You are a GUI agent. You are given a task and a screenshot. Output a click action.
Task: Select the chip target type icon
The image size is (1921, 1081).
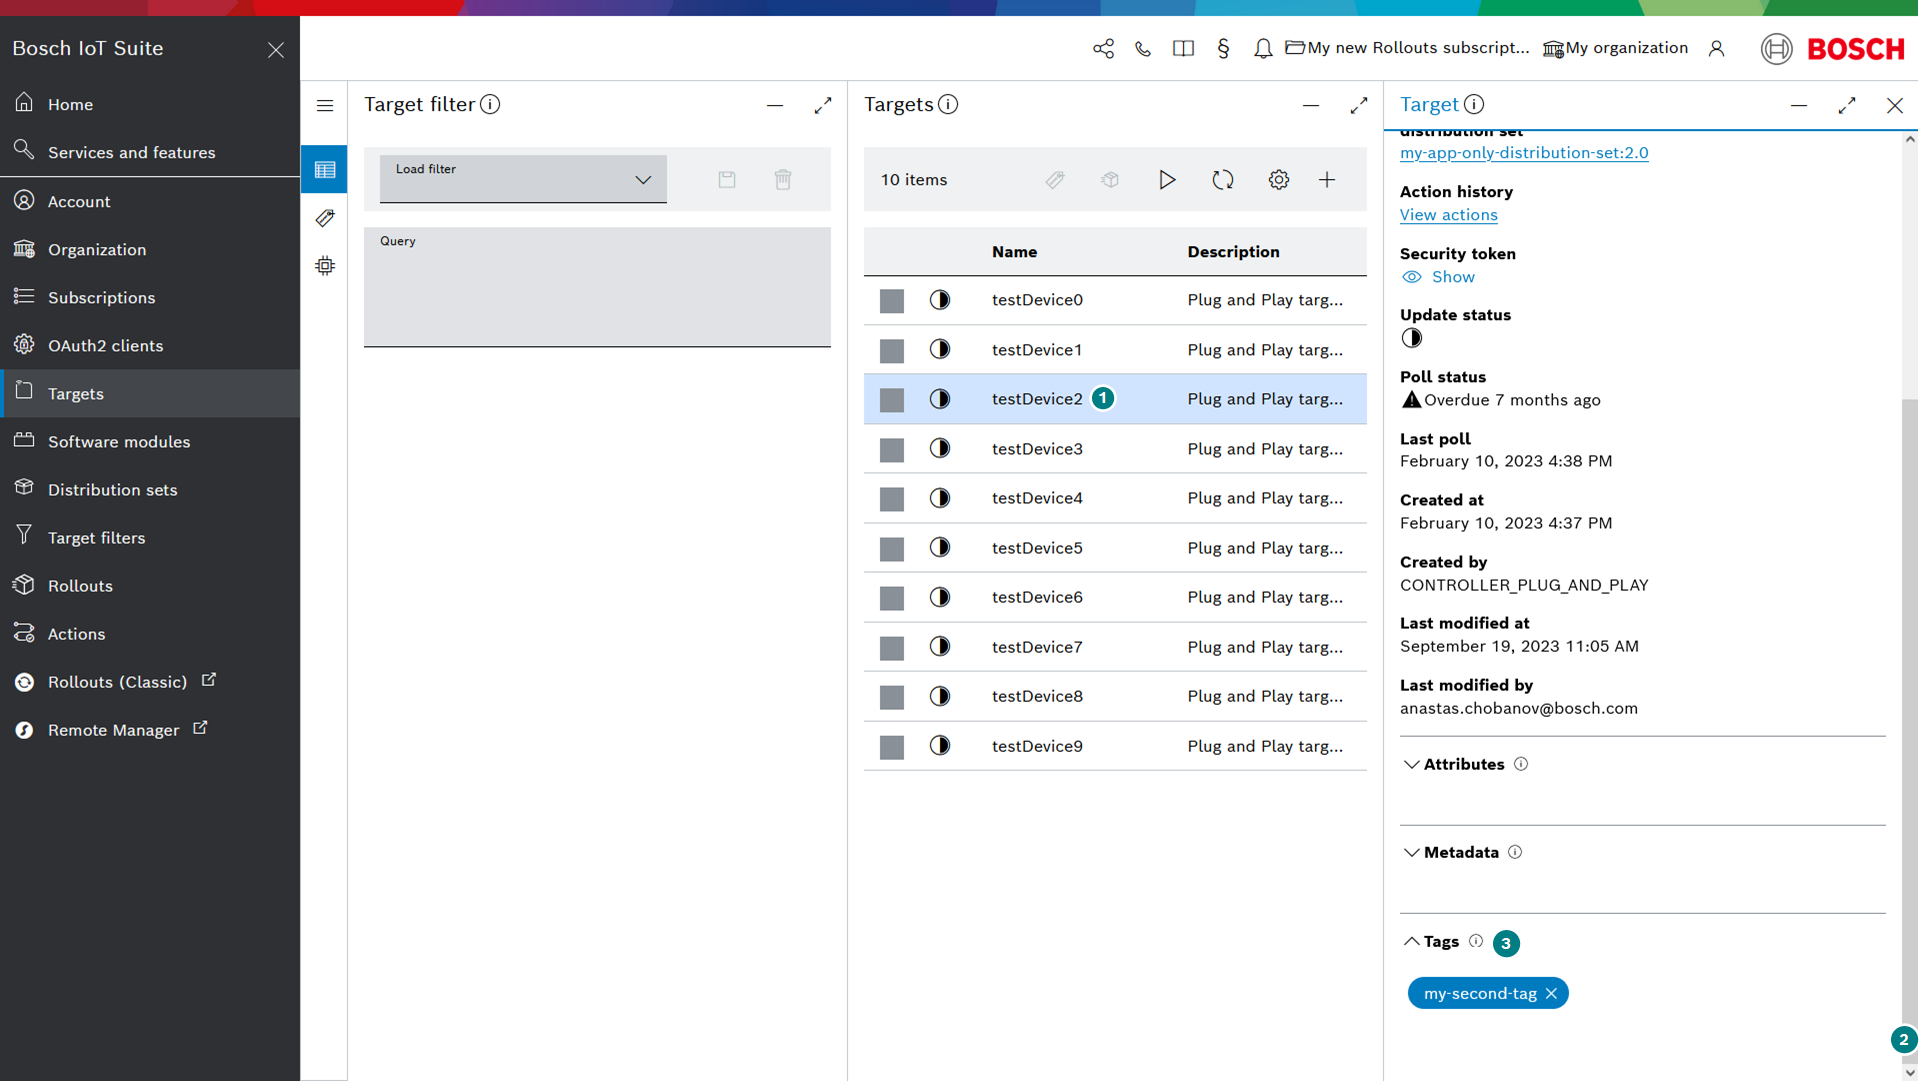point(325,266)
